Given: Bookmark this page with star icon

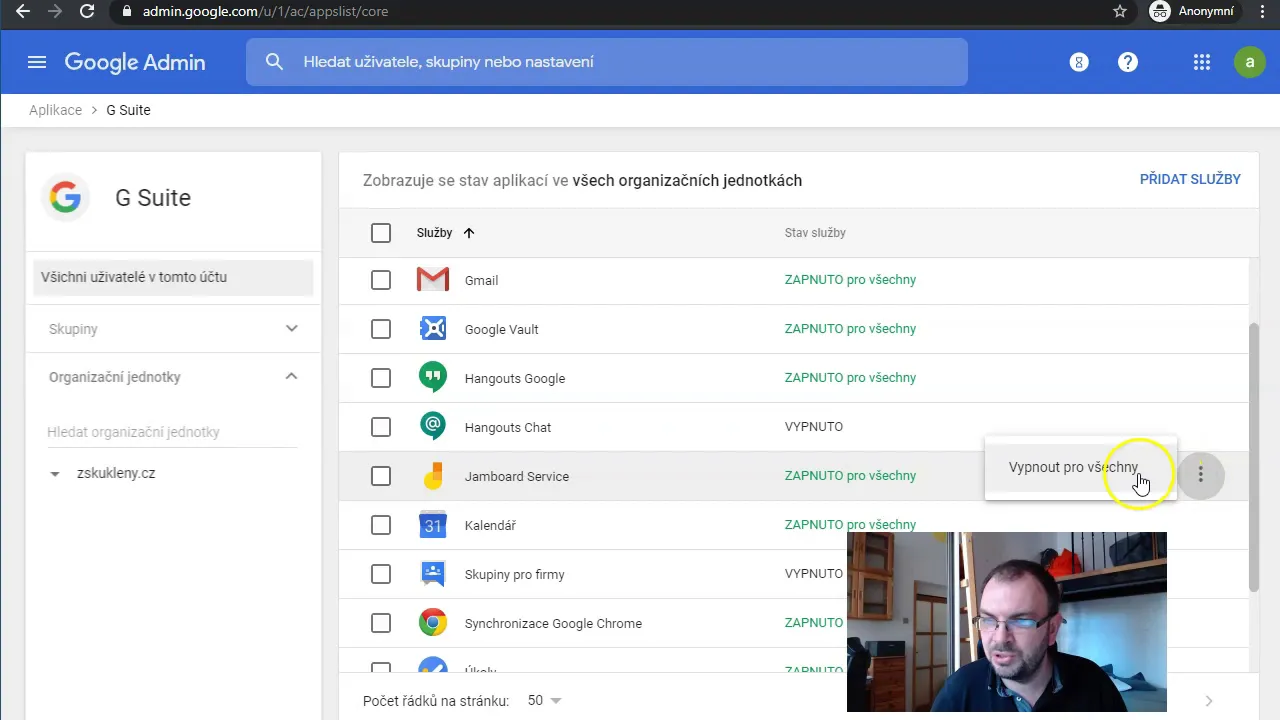Looking at the screenshot, I should 1120,11.
